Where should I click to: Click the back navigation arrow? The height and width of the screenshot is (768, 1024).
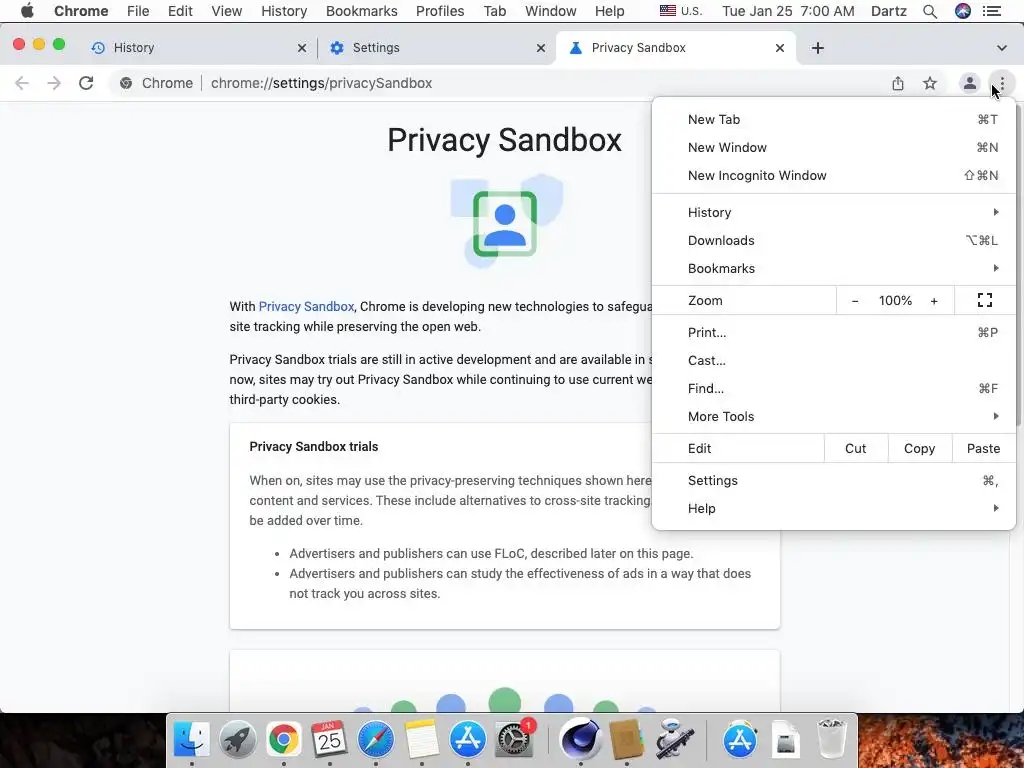point(22,83)
